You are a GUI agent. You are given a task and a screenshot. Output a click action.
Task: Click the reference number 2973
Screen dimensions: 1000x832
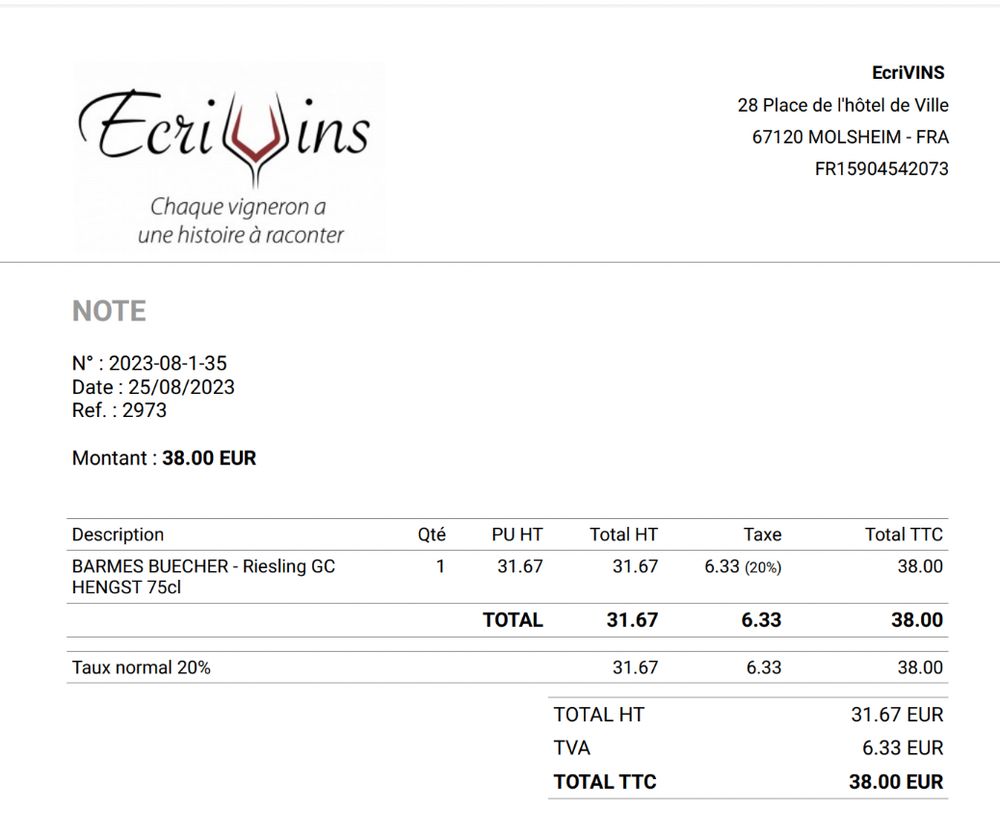click(144, 410)
